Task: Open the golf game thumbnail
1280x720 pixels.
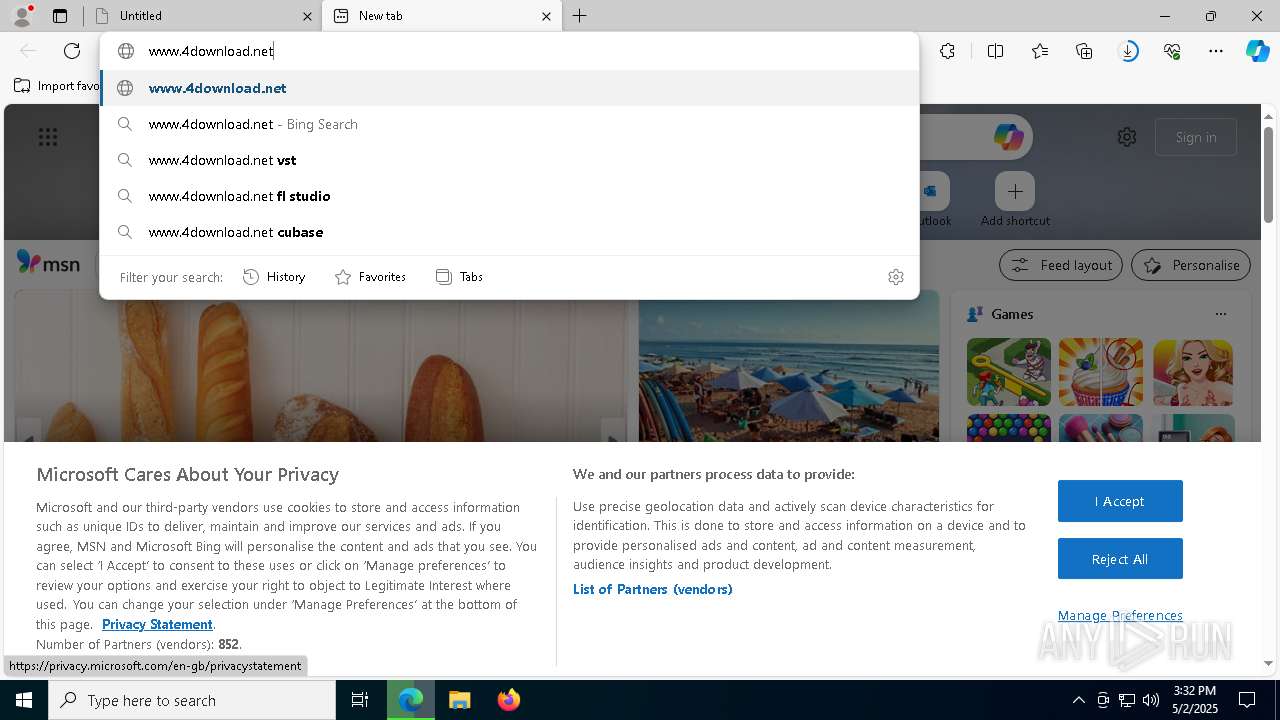Action: point(1009,372)
